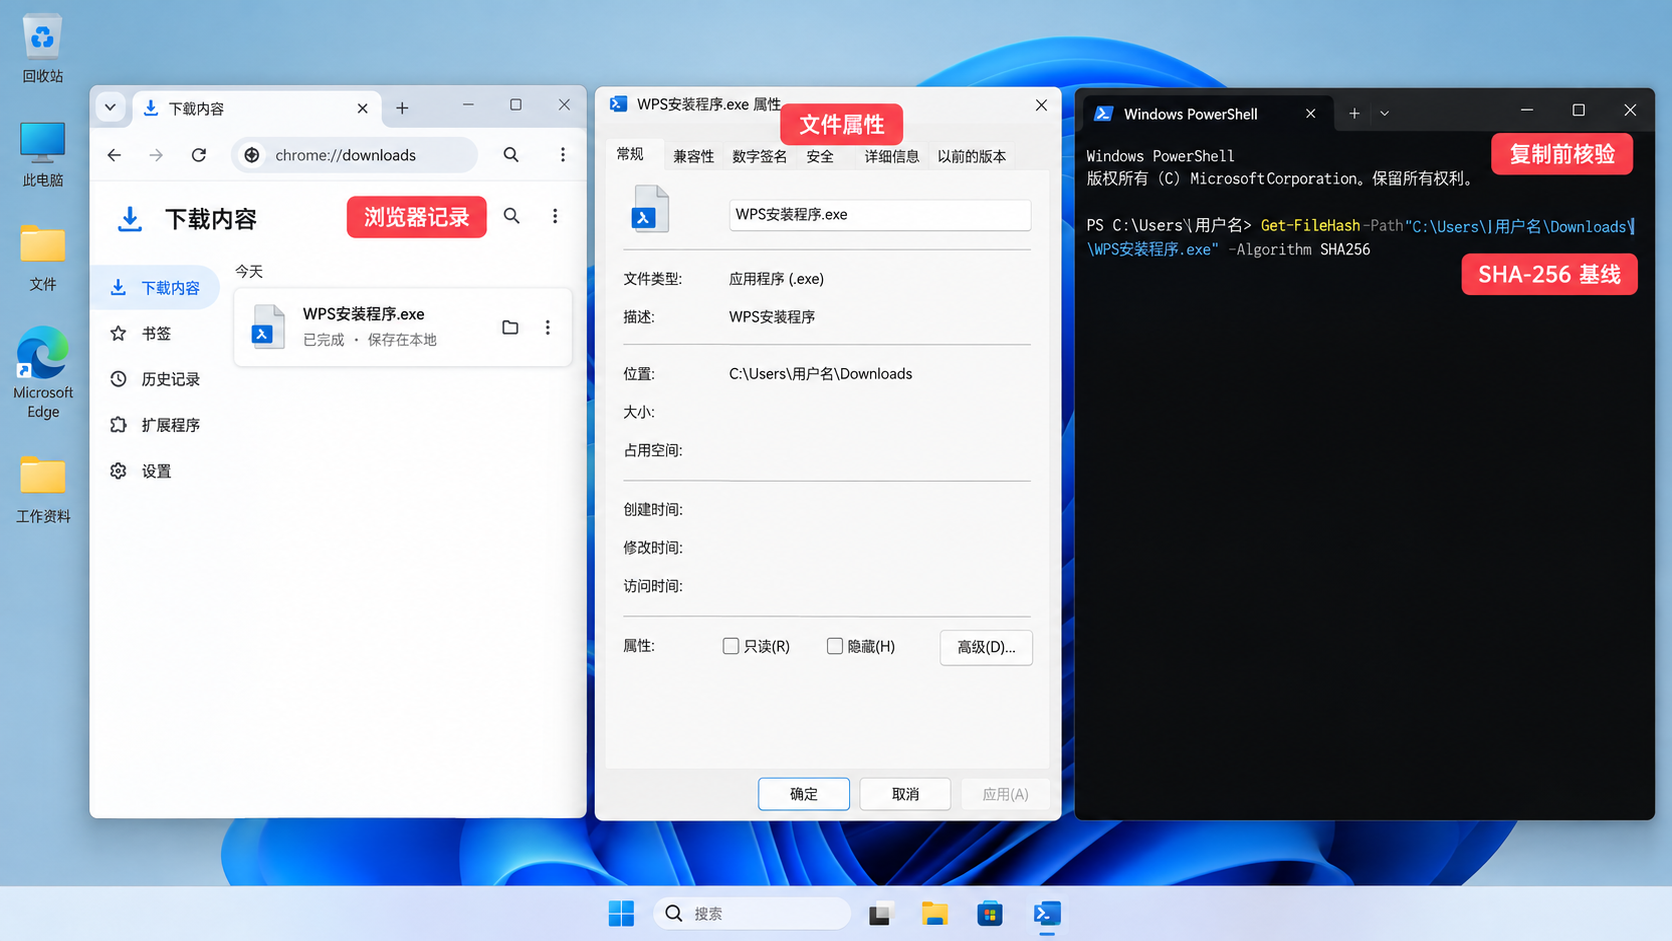The image size is (1672, 941).
Task: Open the 高级(D)... attributes button
Action: pos(986,647)
